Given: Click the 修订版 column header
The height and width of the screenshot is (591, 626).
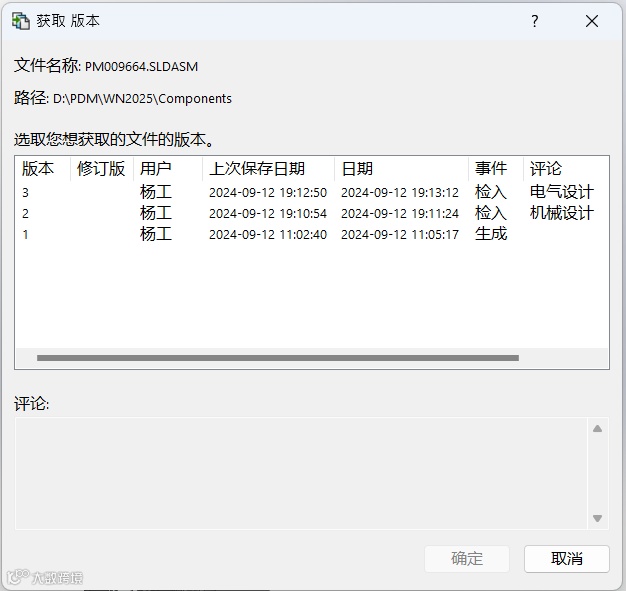Looking at the screenshot, I should tap(101, 169).
